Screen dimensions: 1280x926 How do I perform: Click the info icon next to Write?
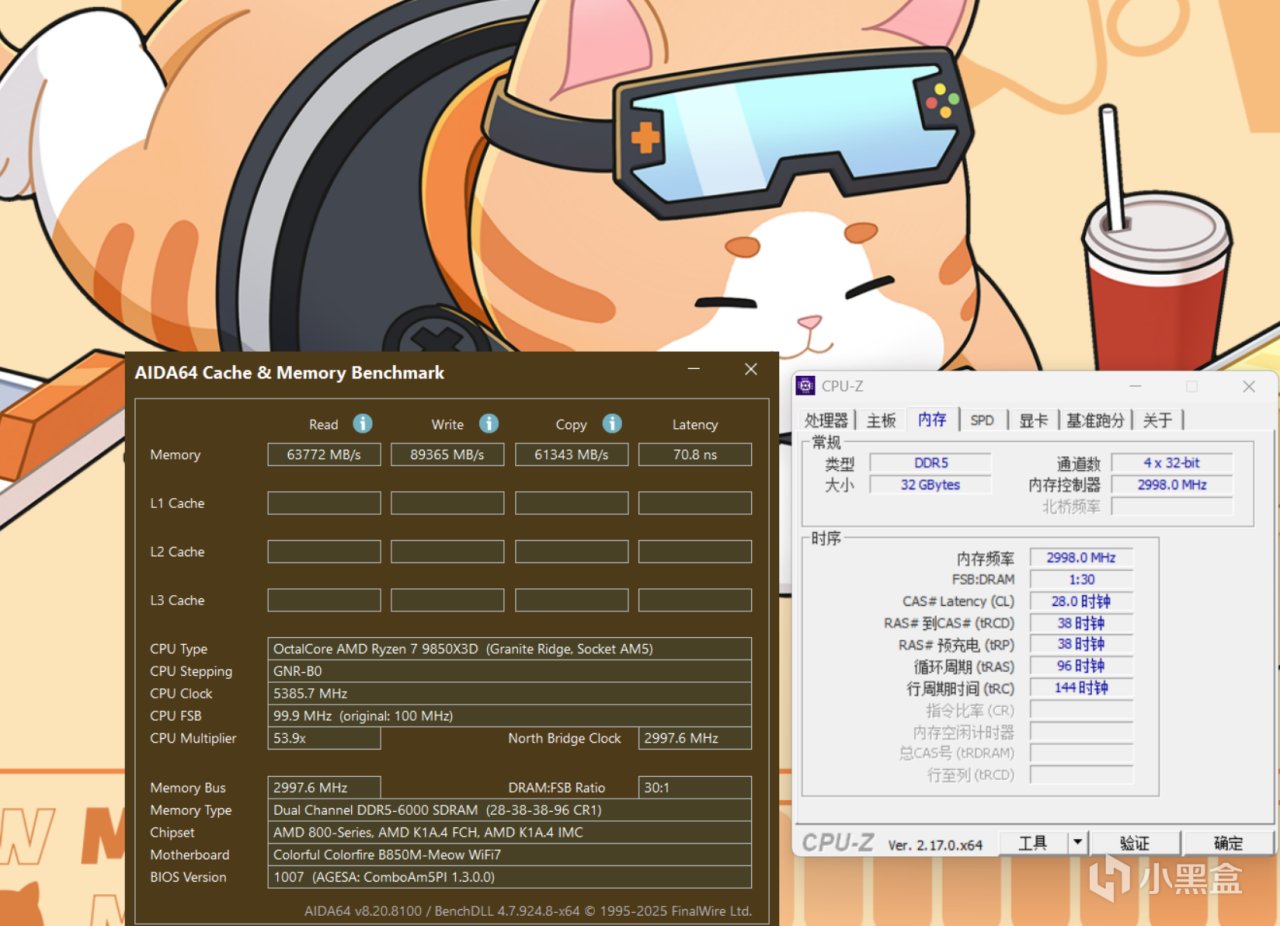pos(489,424)
